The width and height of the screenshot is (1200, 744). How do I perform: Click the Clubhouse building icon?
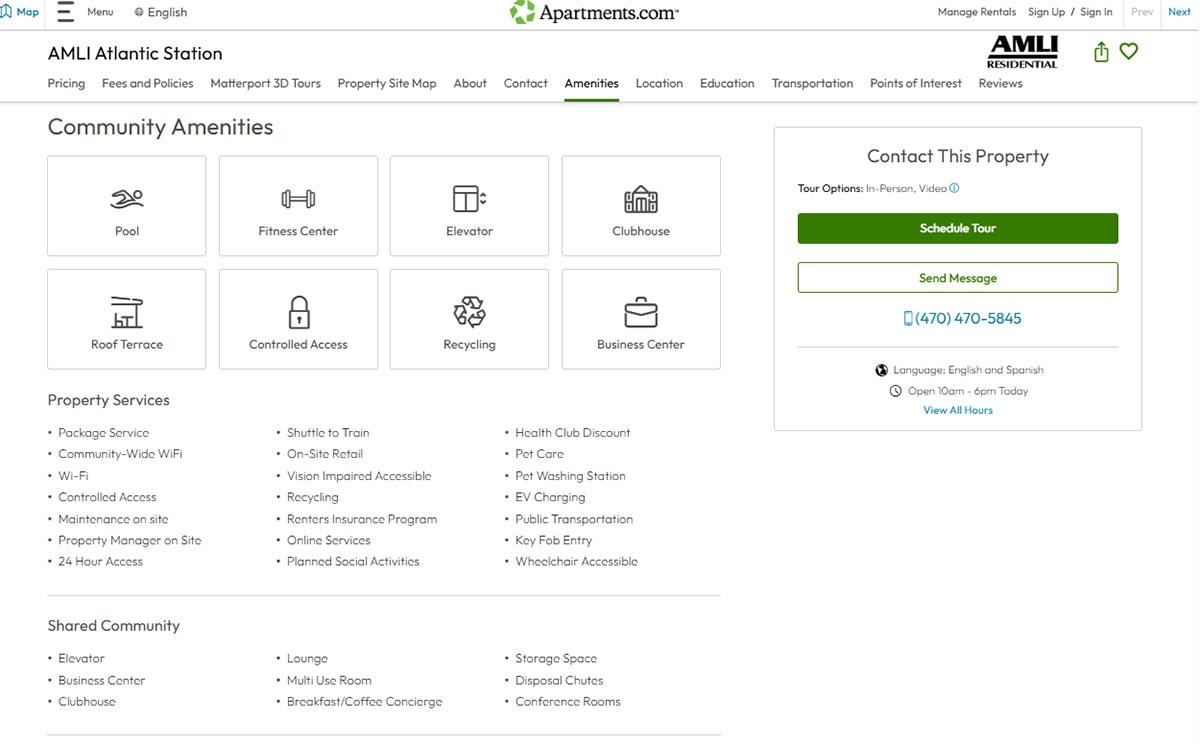[641, 199]
